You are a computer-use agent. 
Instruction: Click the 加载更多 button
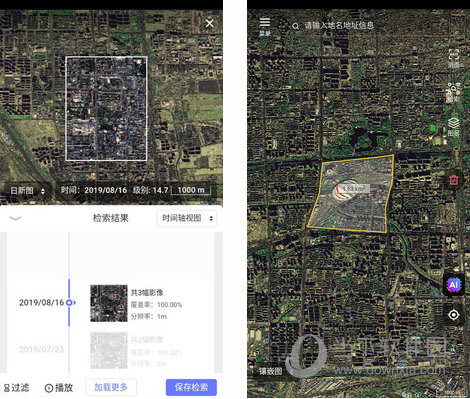coord(111,387)
